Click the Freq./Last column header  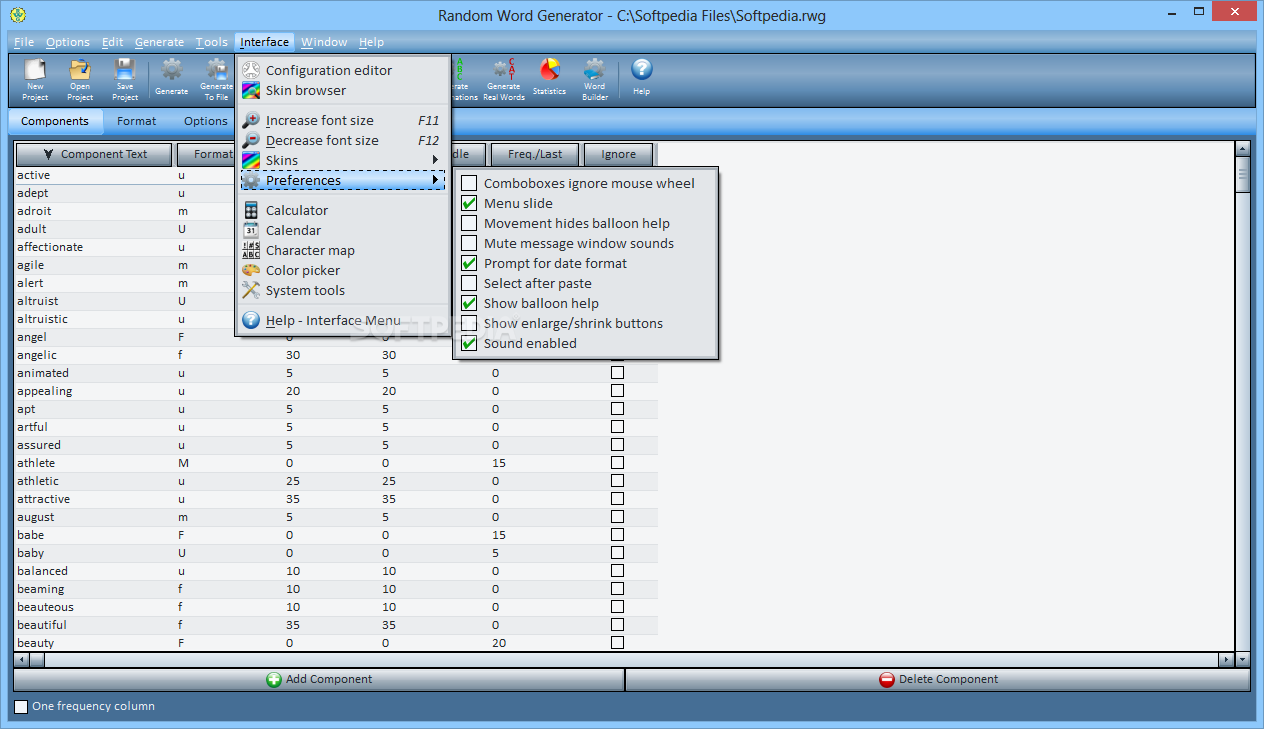pos(535,154)
